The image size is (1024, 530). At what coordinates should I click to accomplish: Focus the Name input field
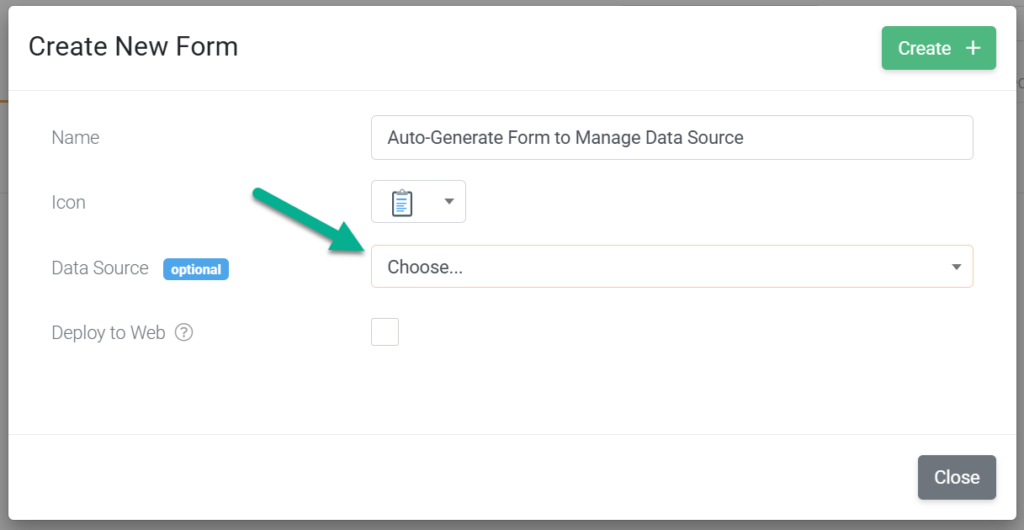pos(672,138)
